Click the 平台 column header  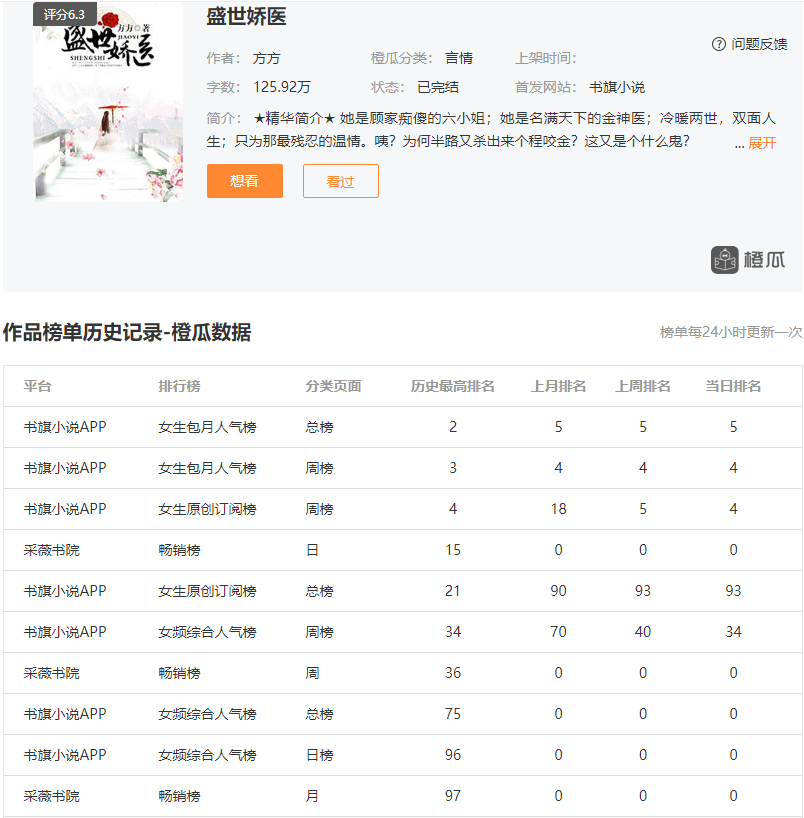pyautogui.click(x=38, y=386)
